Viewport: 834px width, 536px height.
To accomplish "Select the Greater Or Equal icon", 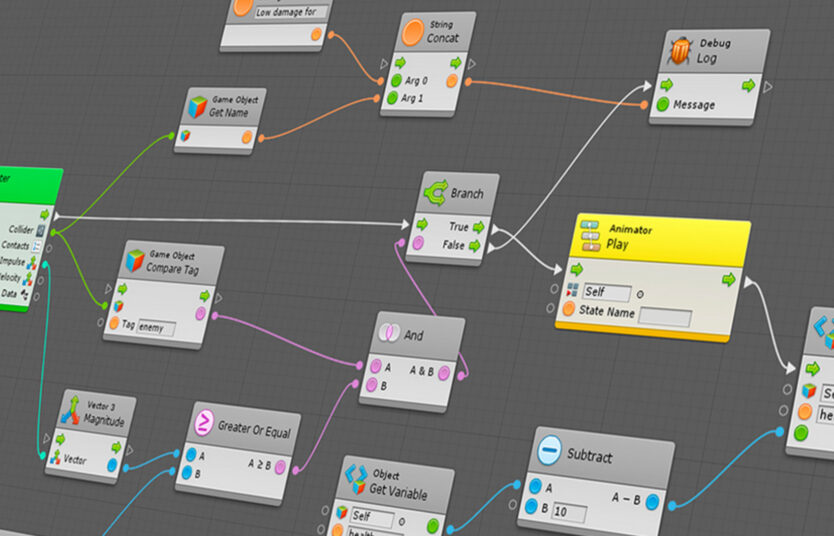I will click(204, 423).
